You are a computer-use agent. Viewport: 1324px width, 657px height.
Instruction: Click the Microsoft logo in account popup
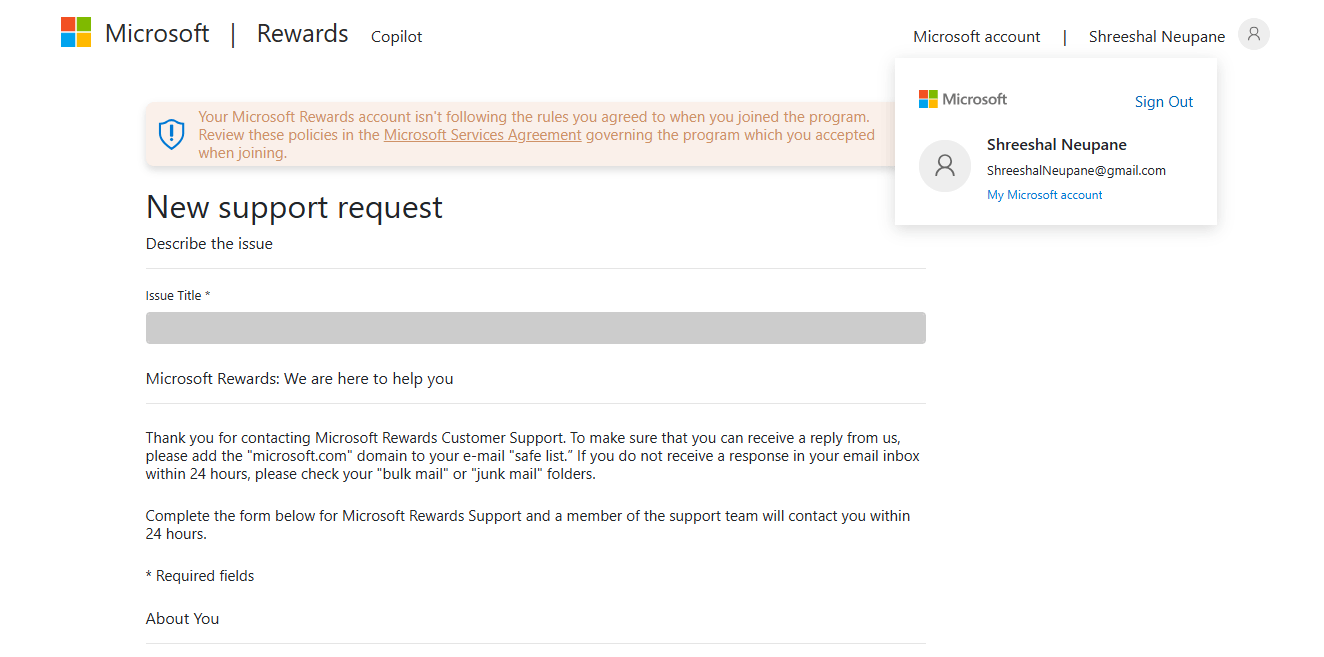click(963, 99)
